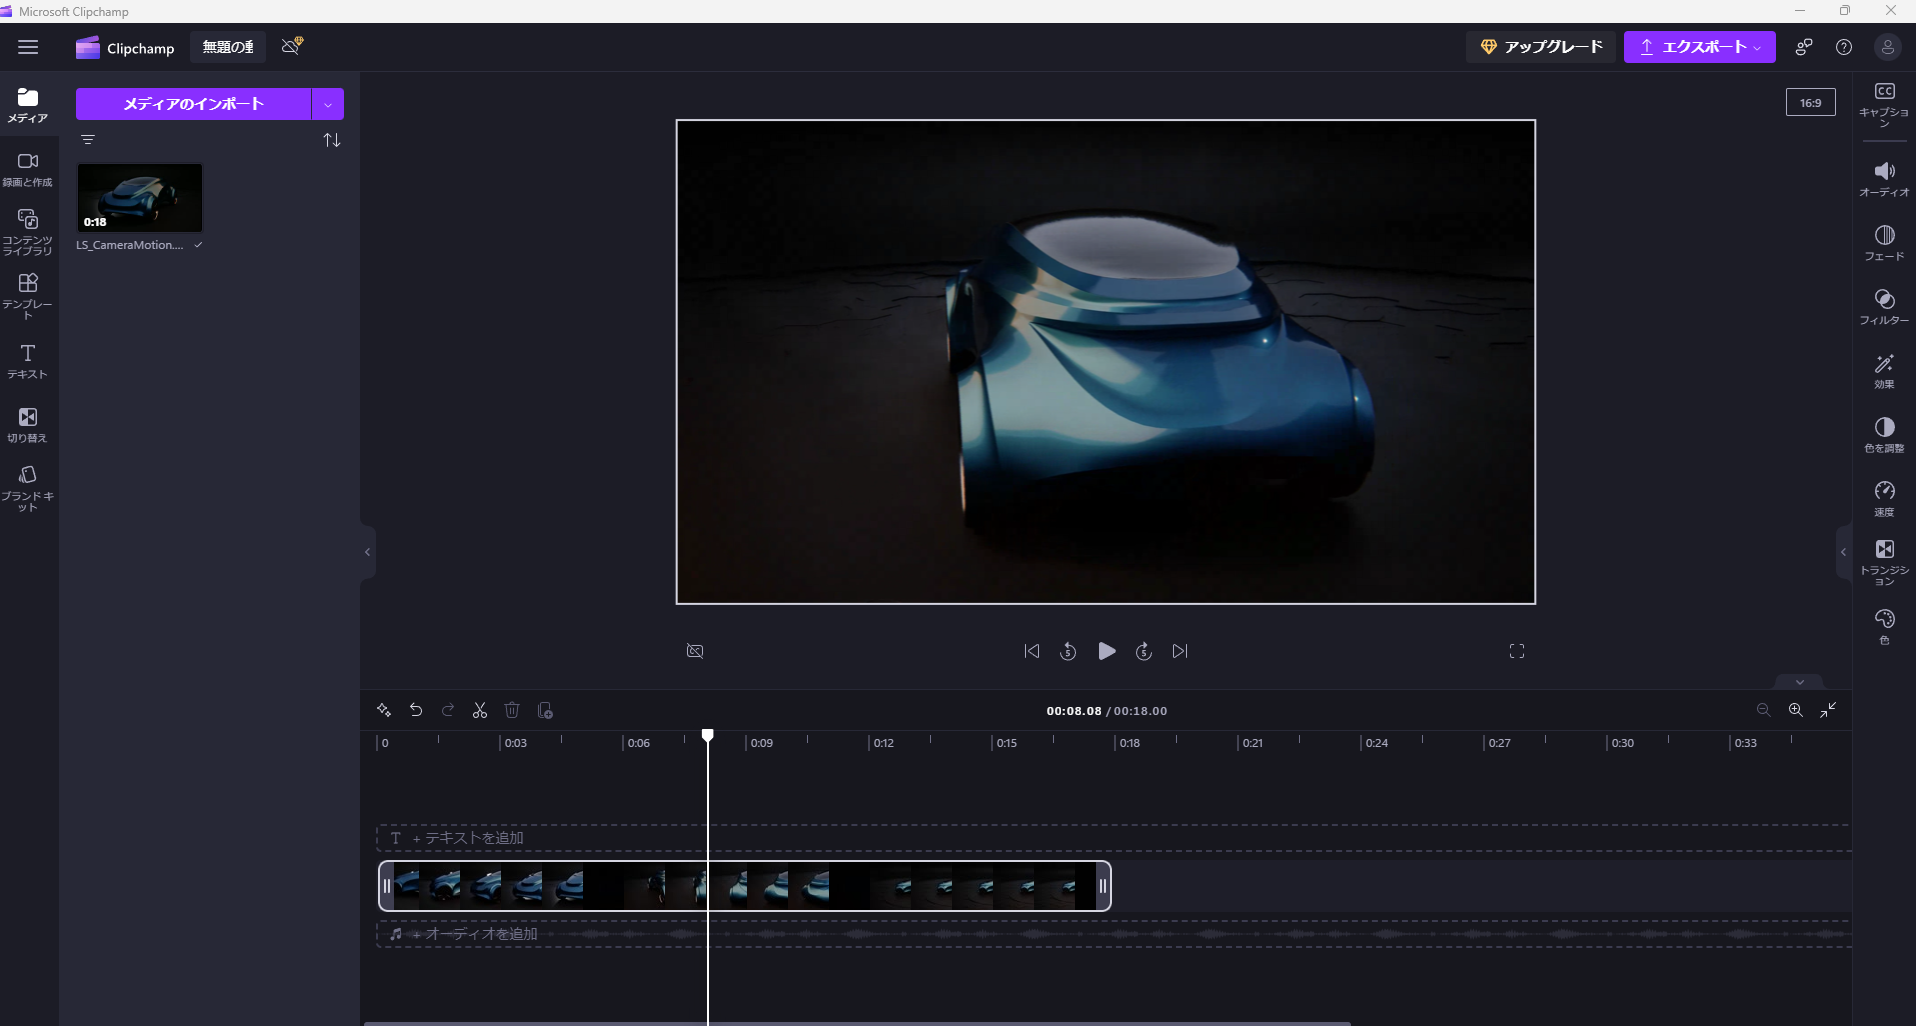Toggle the crossed-image icon beside playback controls
Viewport: 1916px width, 1026px height.
point(695,651)
